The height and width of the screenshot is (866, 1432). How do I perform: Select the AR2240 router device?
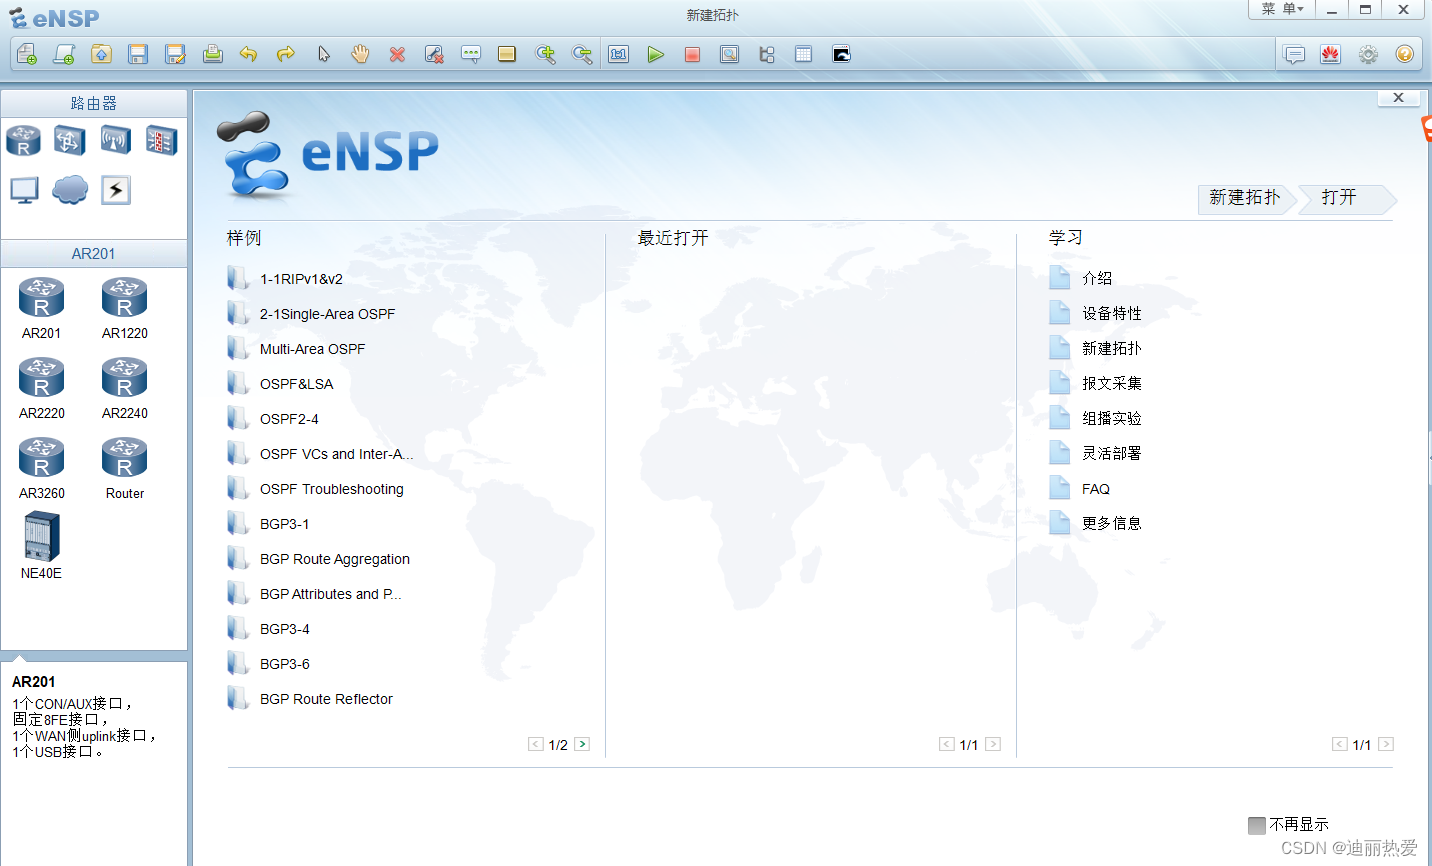click(124, 388)
